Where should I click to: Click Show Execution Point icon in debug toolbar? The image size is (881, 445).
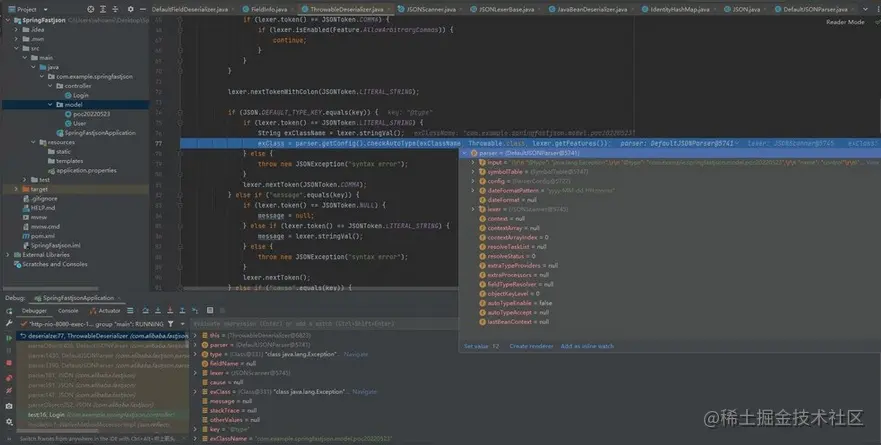[x=130, y=310]
